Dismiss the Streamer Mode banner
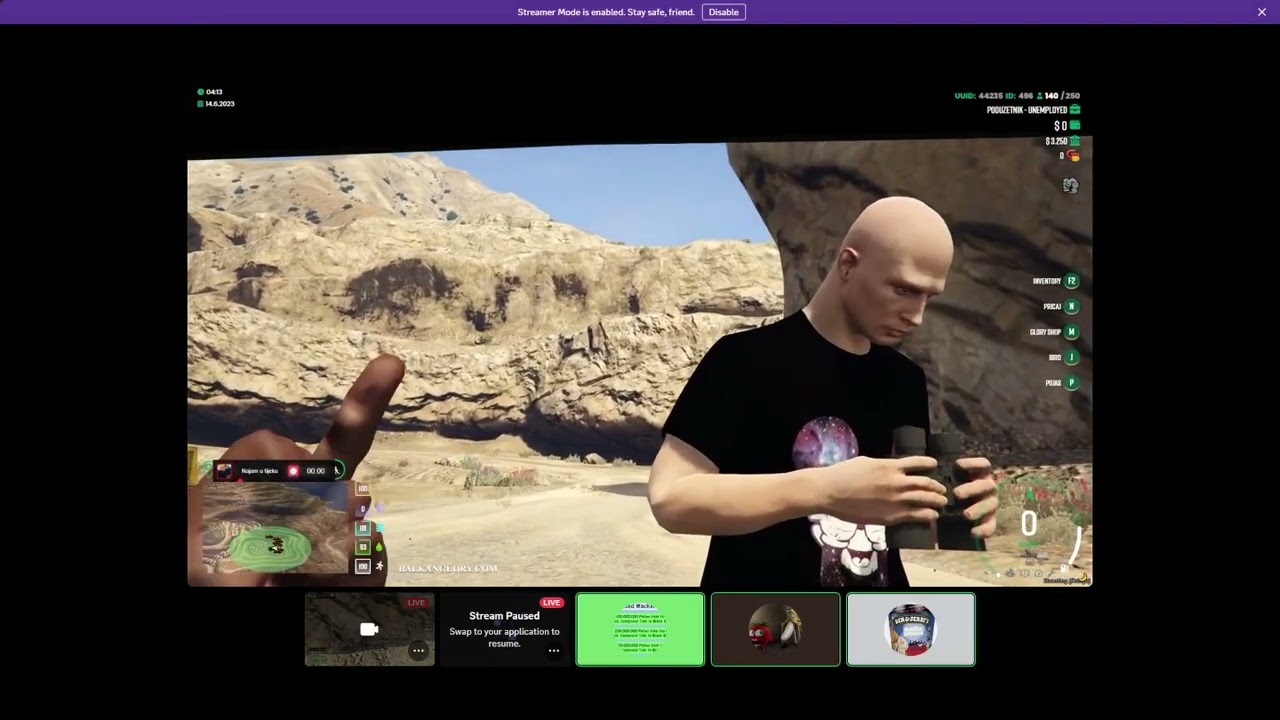The width and height of the screenshot is (1280, 720). tap(1262, 12)
